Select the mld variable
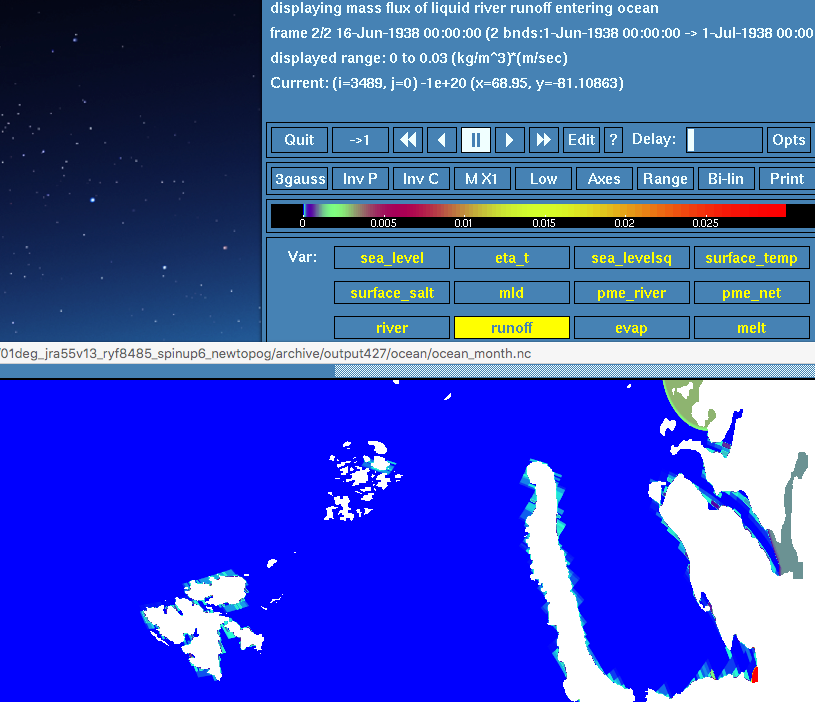This screenshot has width=815, height=702. [512, 293]
